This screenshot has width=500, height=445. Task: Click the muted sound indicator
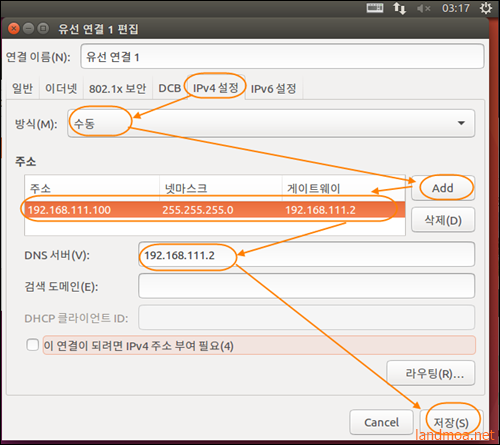pyautogui.click(x=423, y=8)
